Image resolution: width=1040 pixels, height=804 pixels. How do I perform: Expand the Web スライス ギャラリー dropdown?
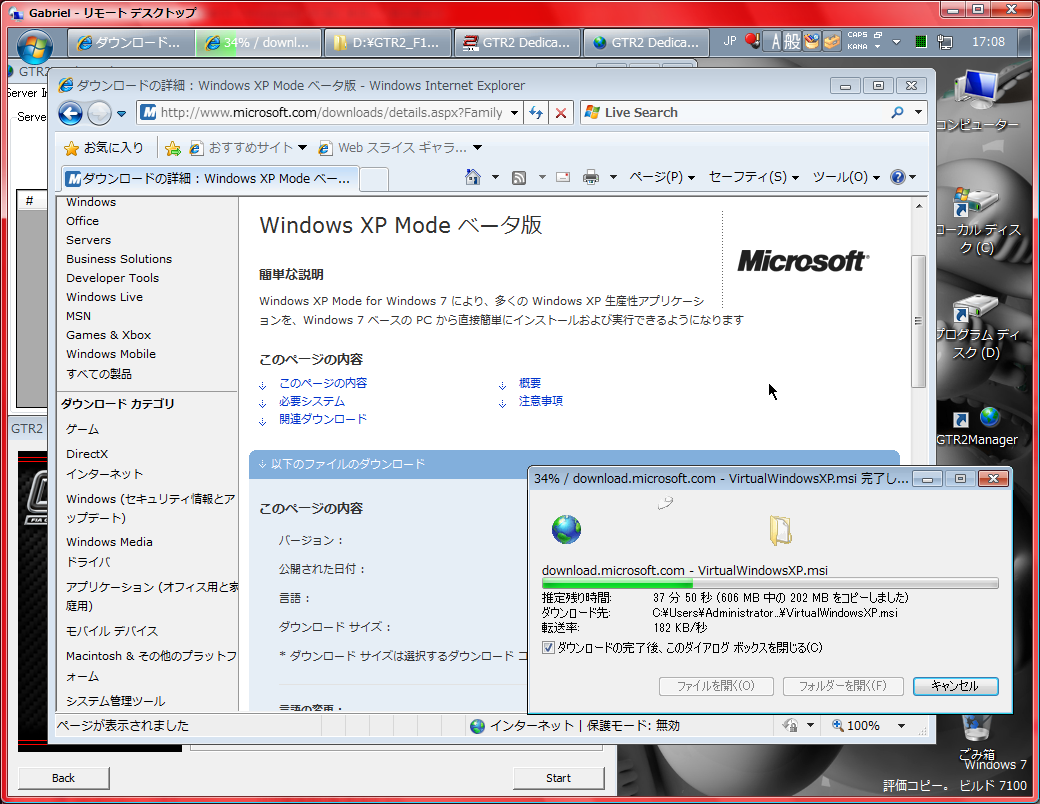pos(478,147)
